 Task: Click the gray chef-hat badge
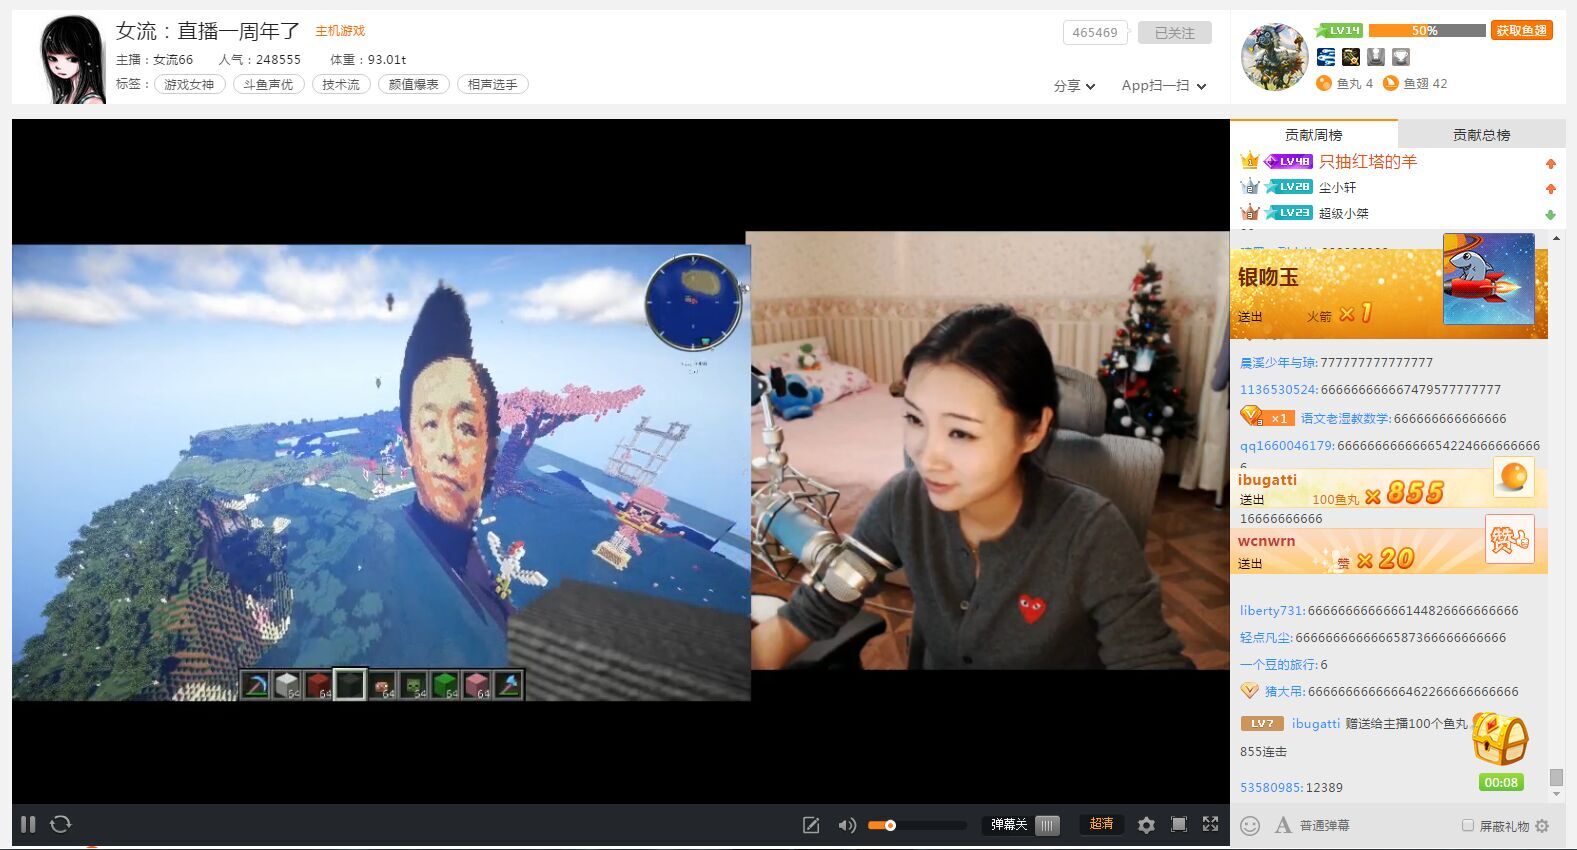pyautogui.click(x=1376, y=57)
